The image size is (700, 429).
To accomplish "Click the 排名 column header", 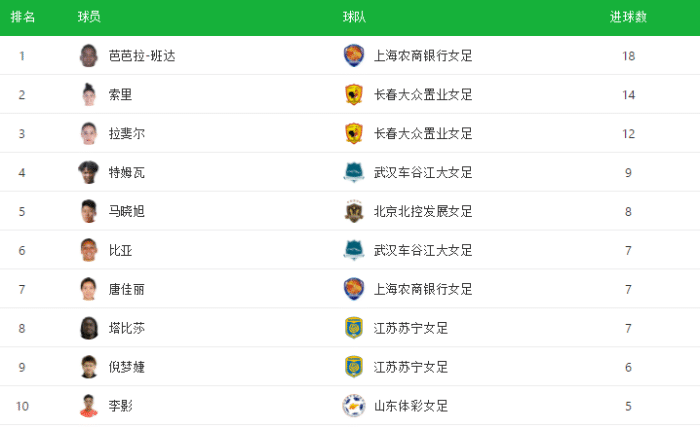I will (22, 17).
